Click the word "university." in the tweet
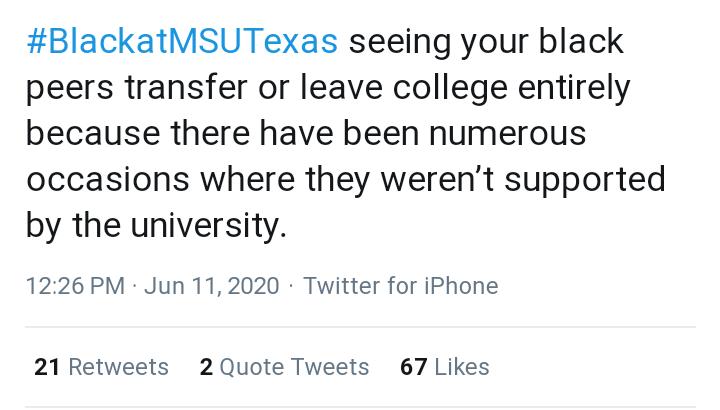This screenshot has width=720, height=410. [209, 226]
